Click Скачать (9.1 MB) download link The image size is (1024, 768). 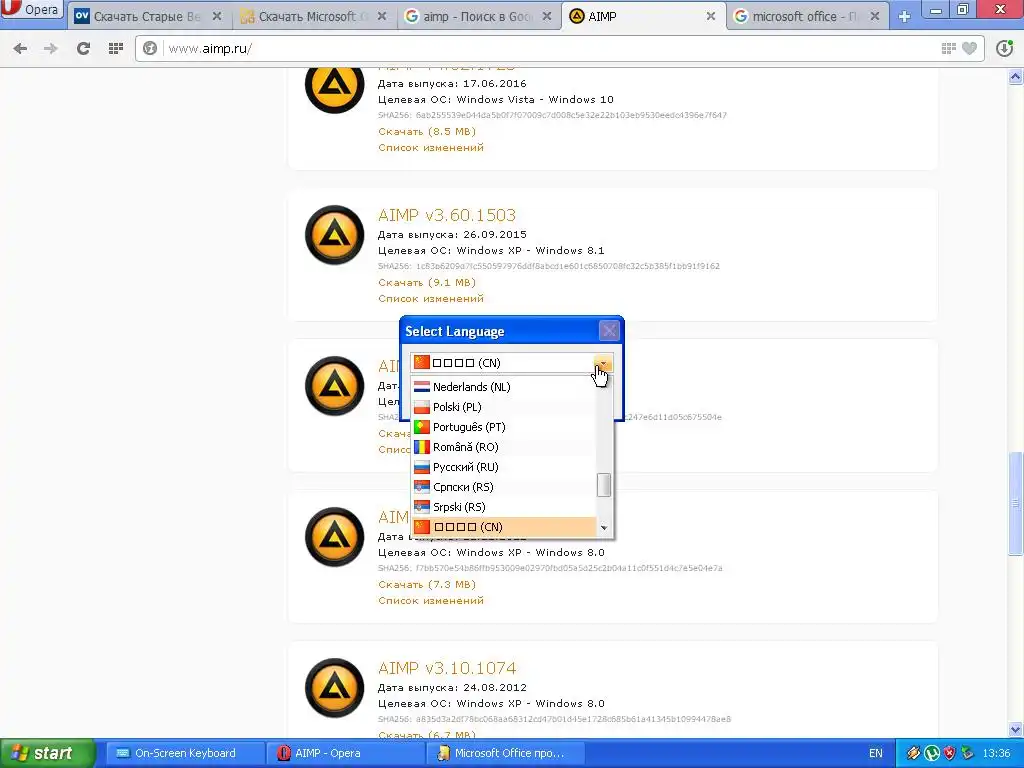pos(426,282)
